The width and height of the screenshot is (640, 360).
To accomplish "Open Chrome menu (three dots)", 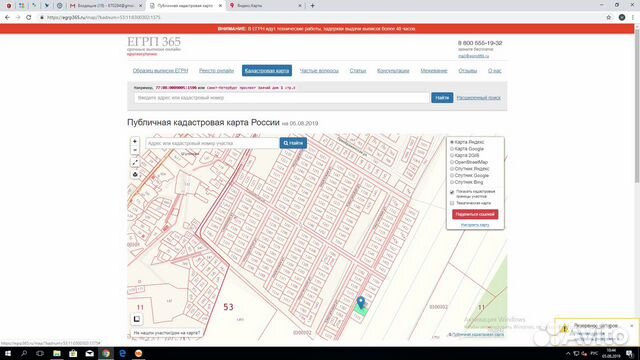I will (x=633, y=18).
